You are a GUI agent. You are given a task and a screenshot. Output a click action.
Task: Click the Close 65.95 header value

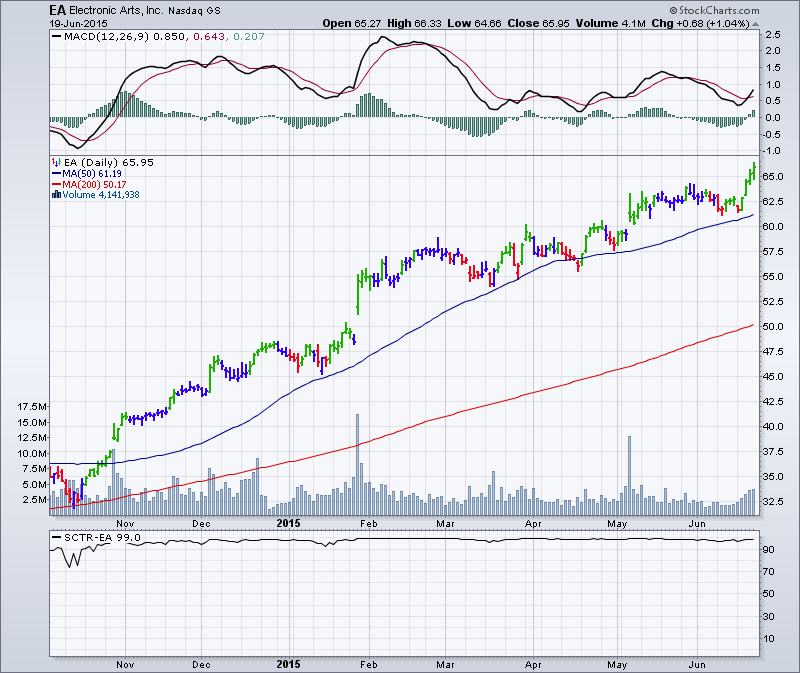538,23
